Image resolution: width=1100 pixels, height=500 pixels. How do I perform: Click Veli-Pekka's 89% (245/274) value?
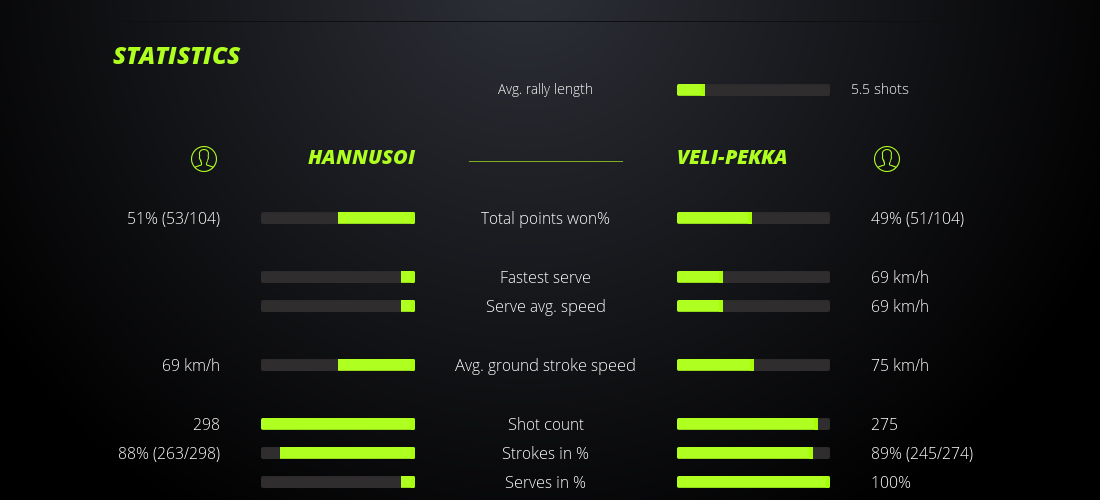pyautogui.click(x=922, y=453)
